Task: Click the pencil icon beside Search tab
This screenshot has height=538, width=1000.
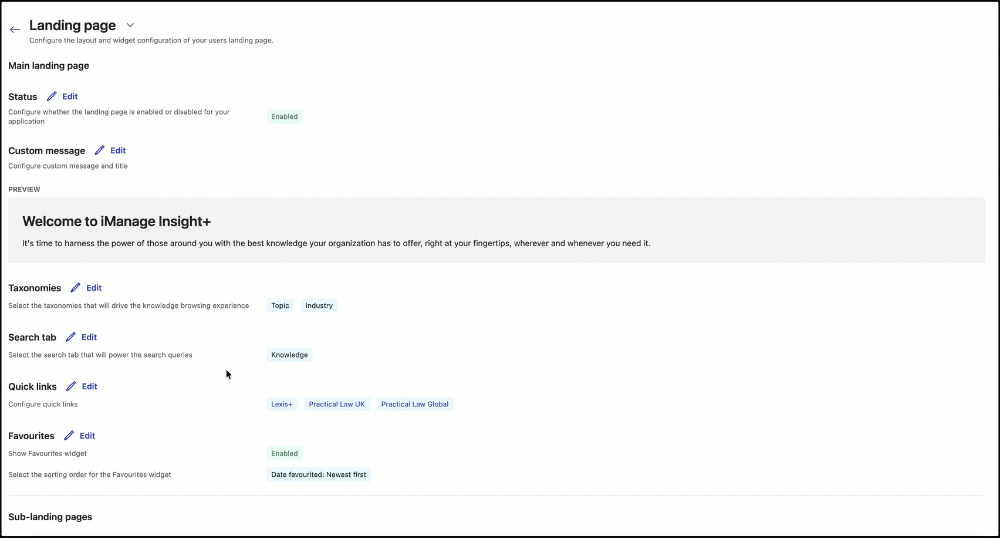Action: coord(71,337)
